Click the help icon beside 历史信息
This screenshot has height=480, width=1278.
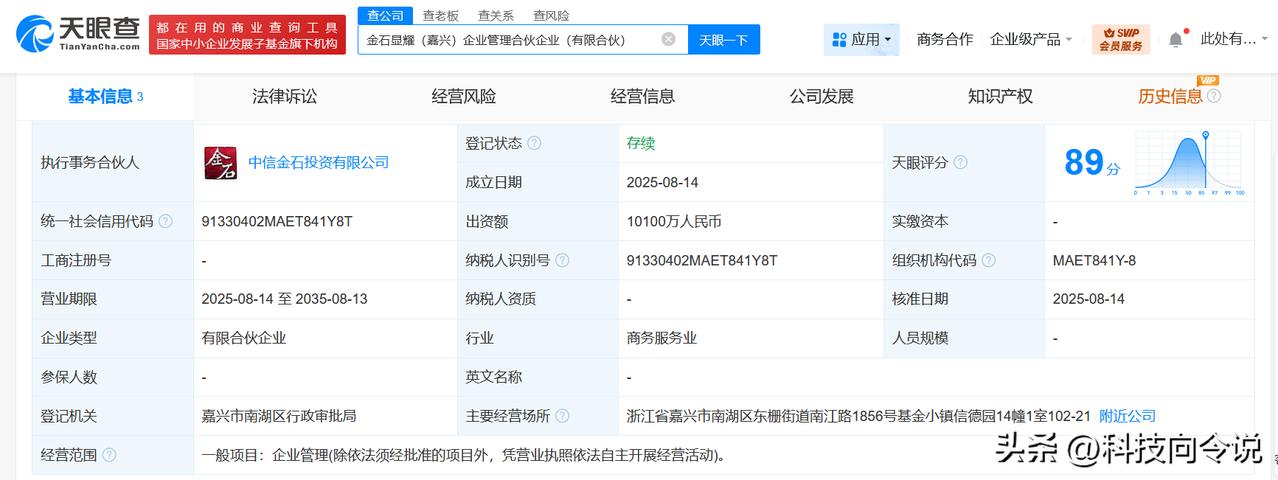click(1214, 97)
